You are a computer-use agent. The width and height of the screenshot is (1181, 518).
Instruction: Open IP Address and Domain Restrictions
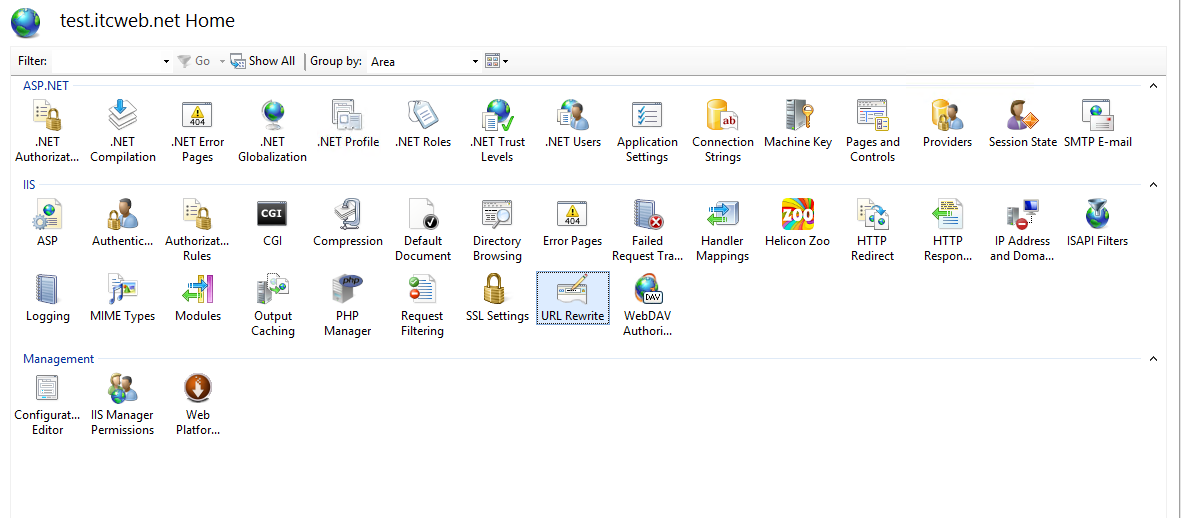tap(1023, 231)
